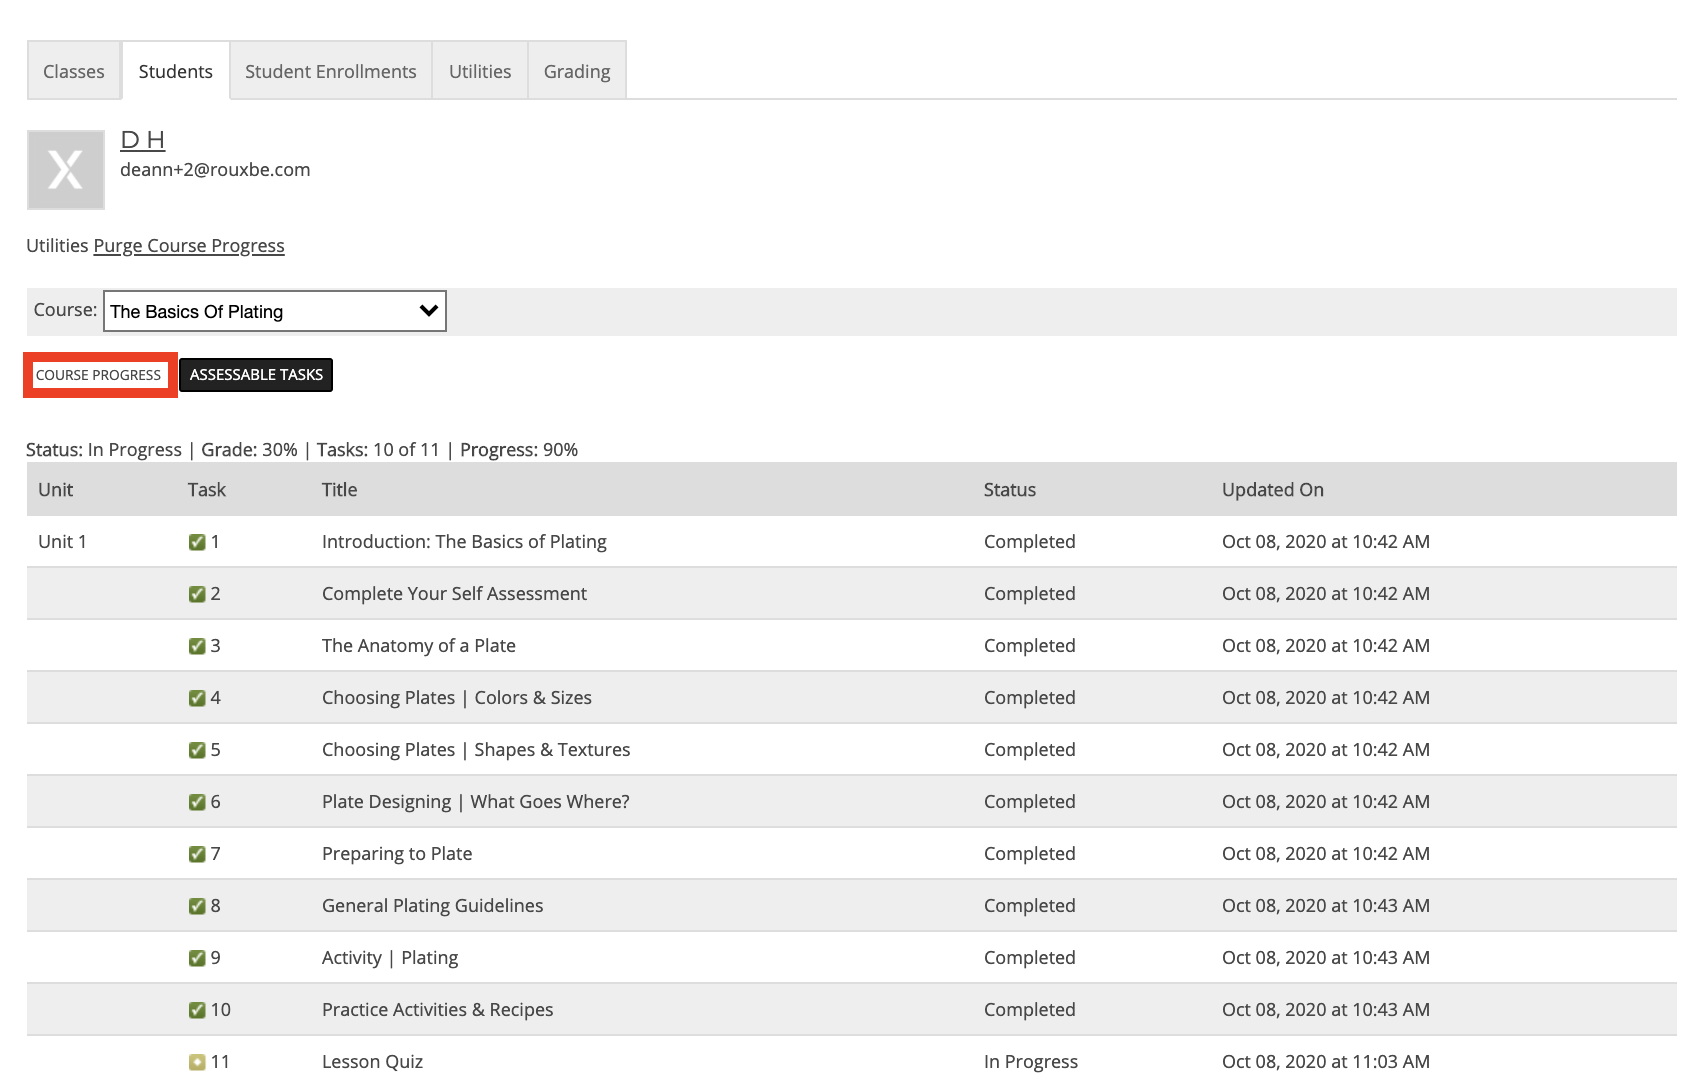Click the green checkmark icon for task 1

tap(197, 542)
